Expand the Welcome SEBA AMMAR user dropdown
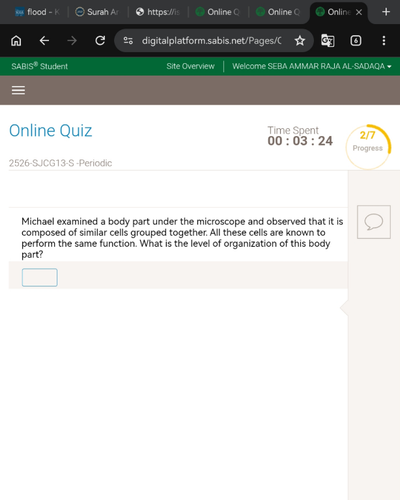Screen dimensions: 400x500 [x=312, y=66]
